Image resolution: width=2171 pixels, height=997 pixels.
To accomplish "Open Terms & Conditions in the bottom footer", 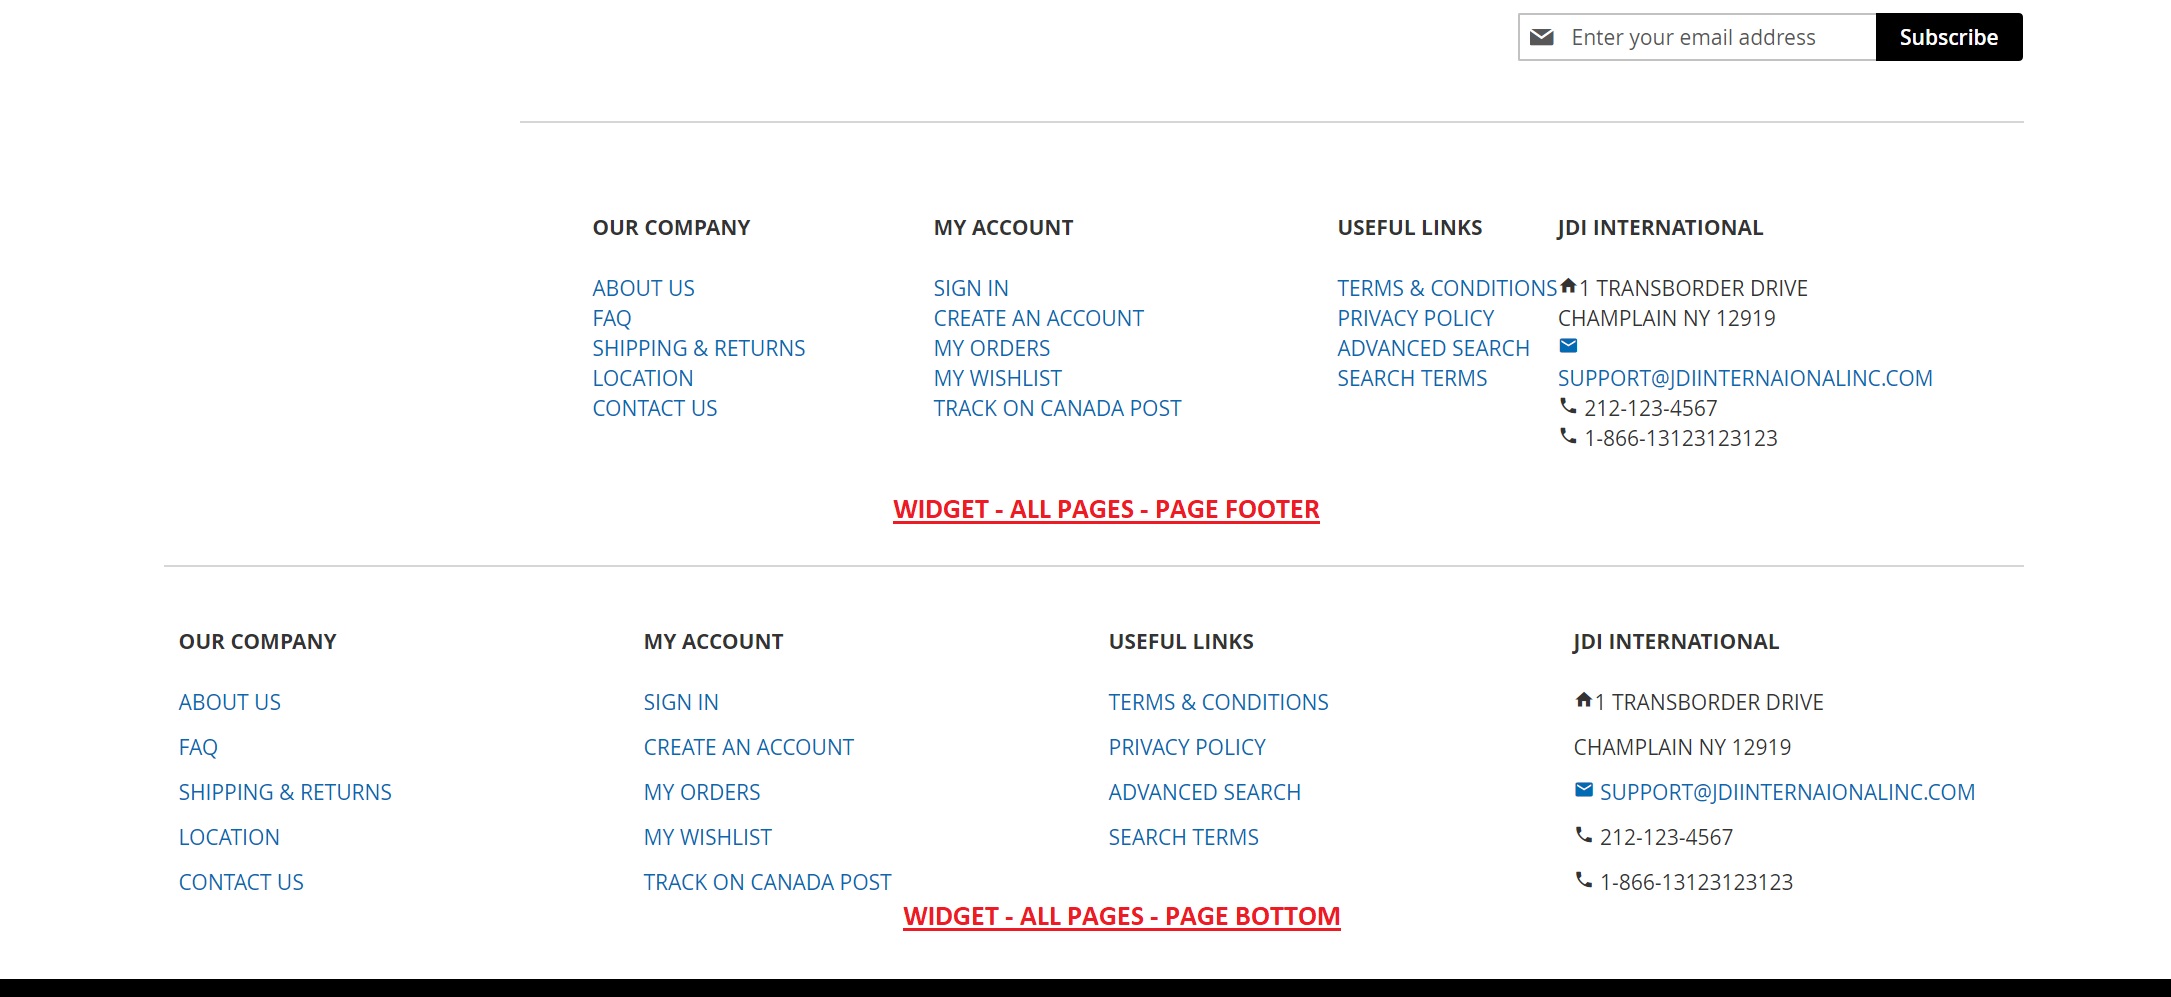I will click(x=1218, y=702).
